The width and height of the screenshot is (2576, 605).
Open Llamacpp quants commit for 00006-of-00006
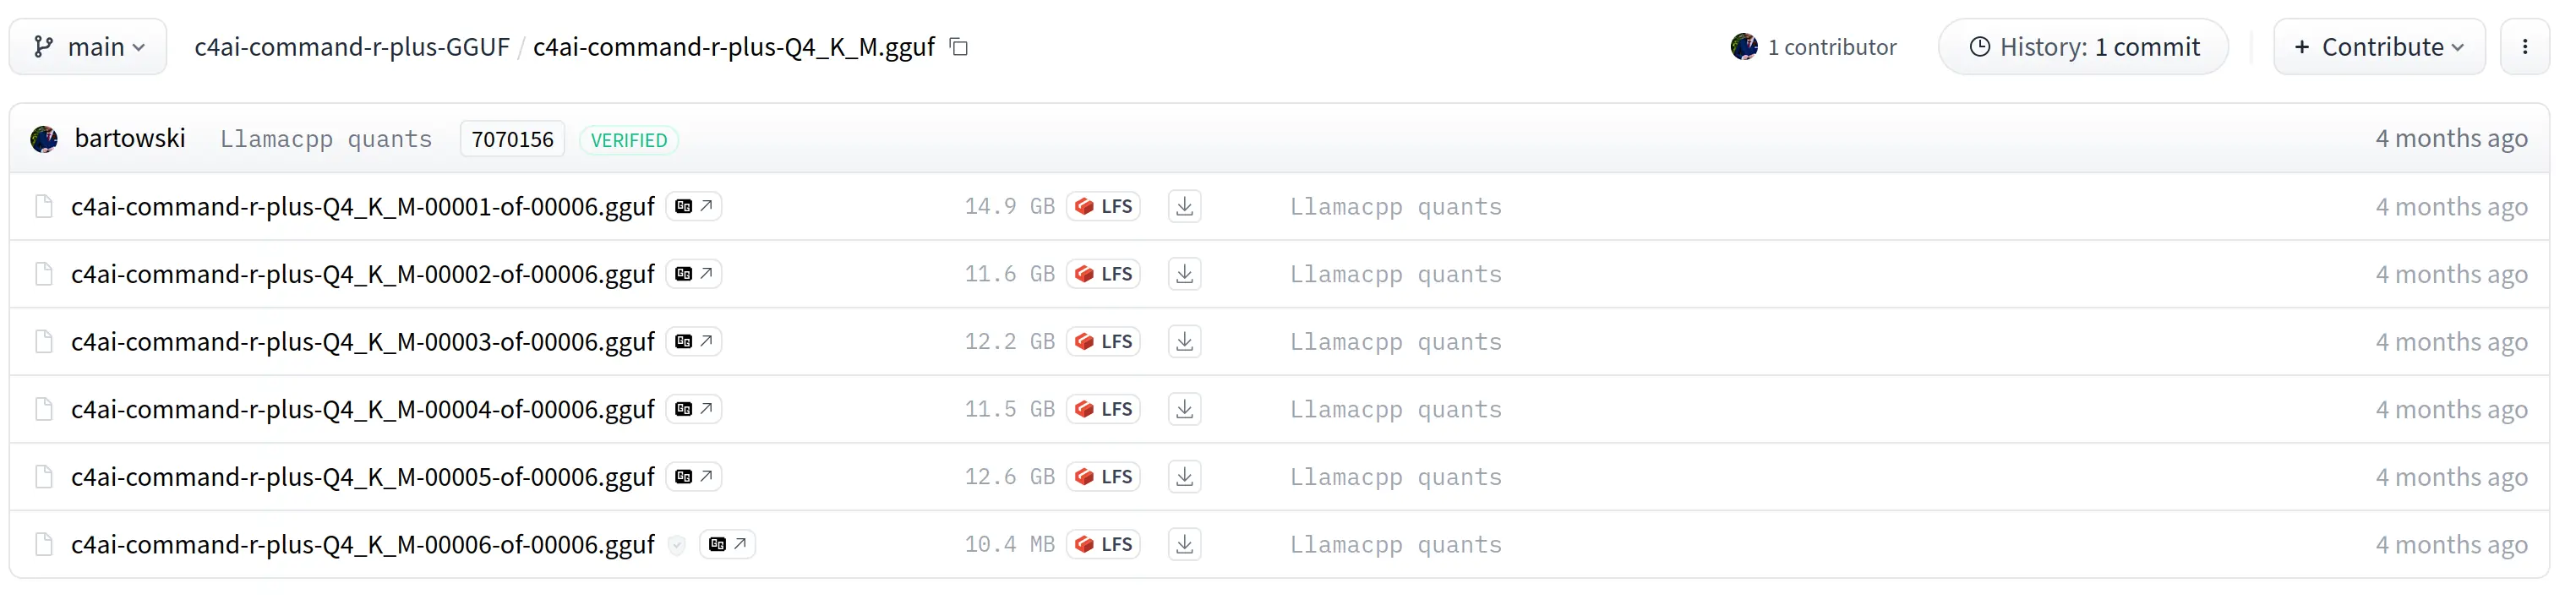point(1396,545)
